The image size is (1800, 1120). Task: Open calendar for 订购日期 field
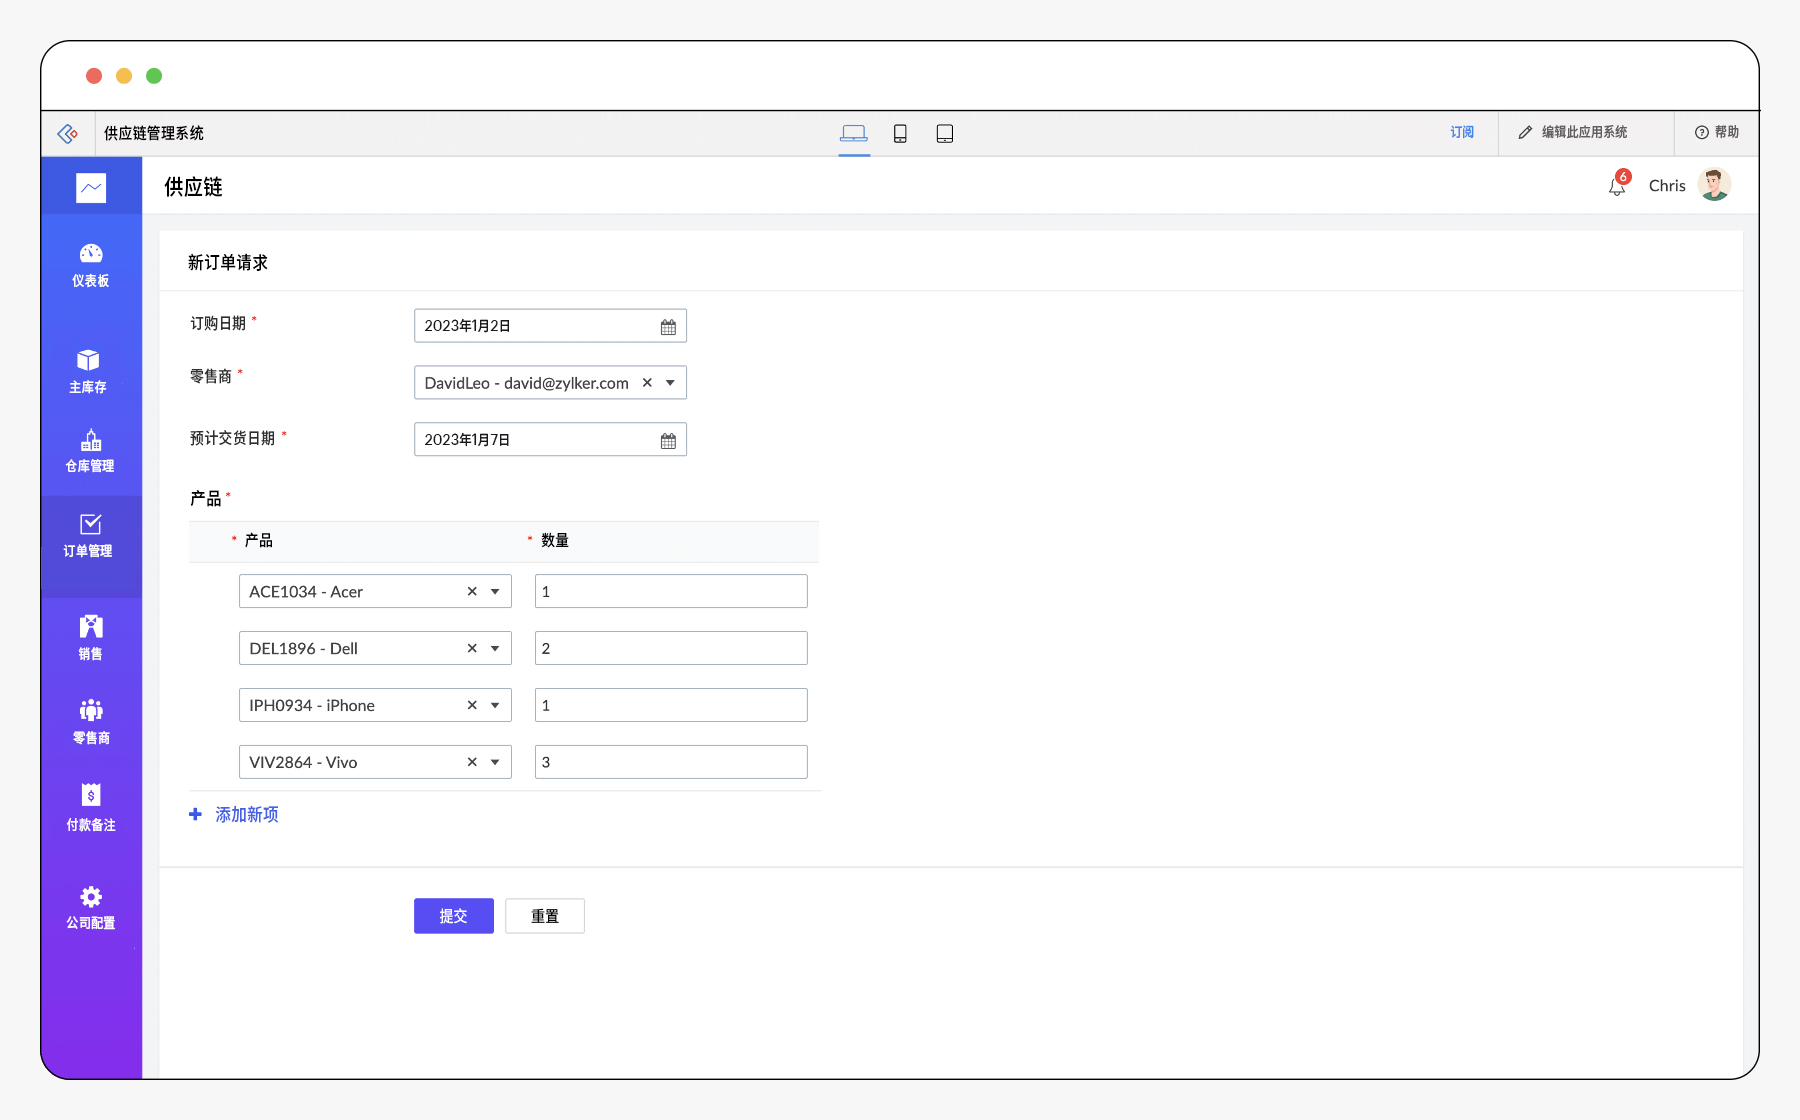pyautogui.click(x=668, y=327)
